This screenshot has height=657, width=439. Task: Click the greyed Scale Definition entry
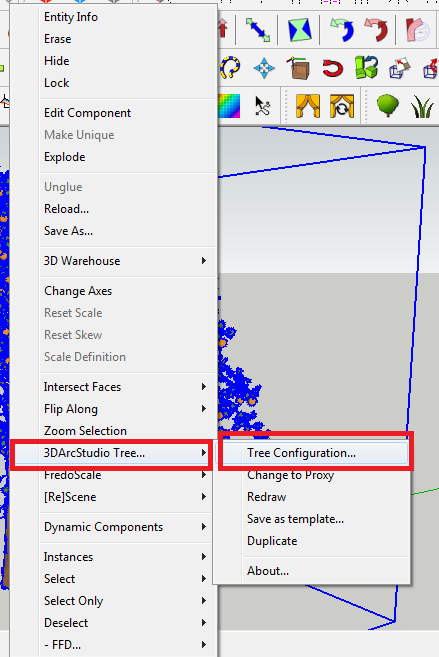(127, 357)
